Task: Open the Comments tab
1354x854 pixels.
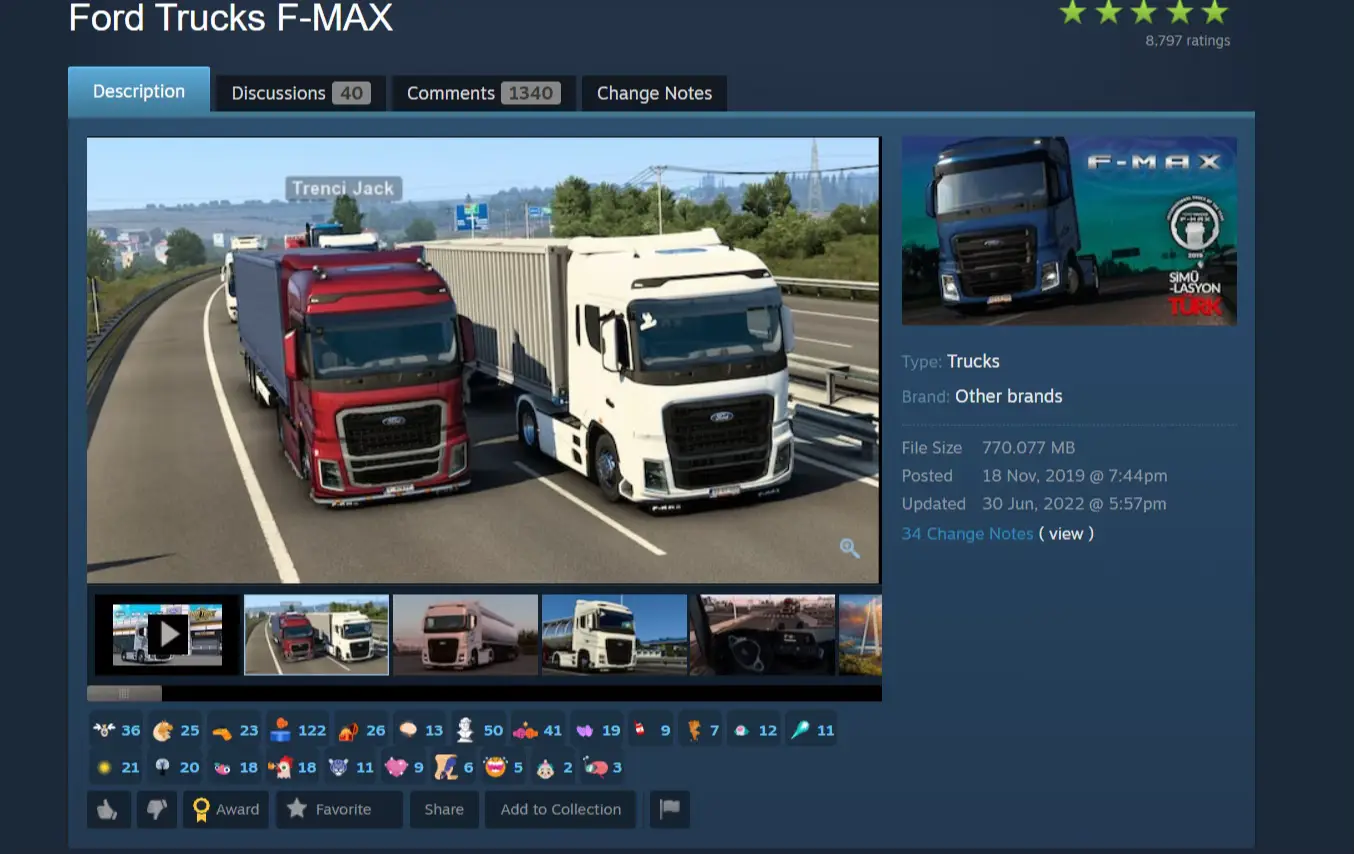Action: (x=484, y=93)
